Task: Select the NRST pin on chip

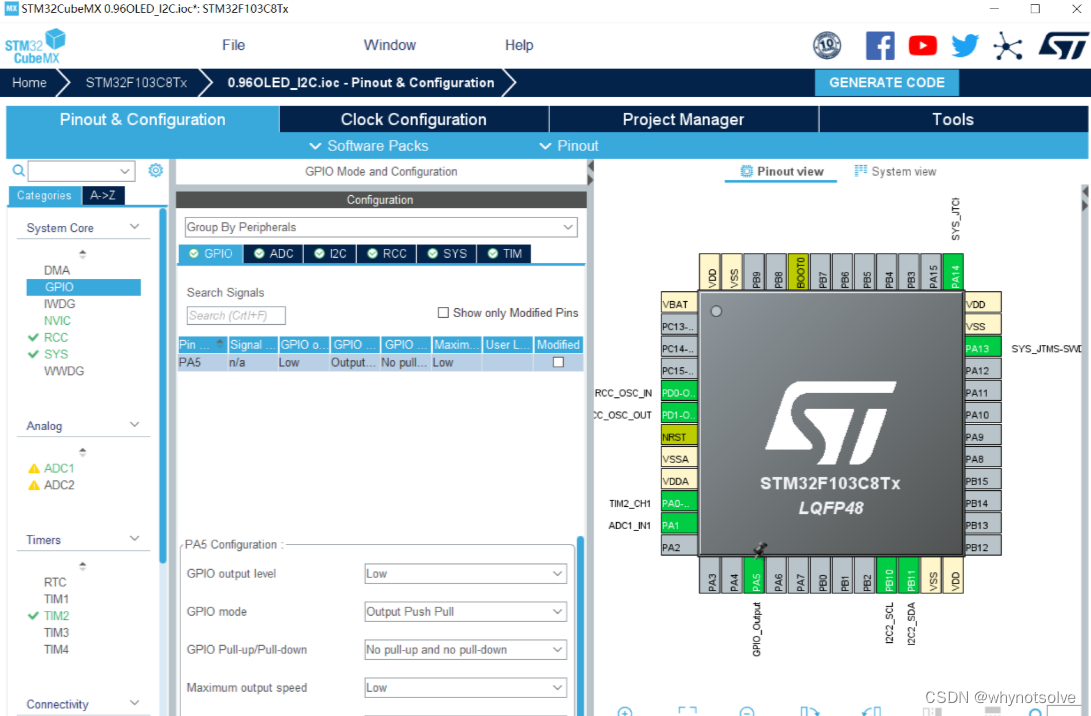Action: 678,436
